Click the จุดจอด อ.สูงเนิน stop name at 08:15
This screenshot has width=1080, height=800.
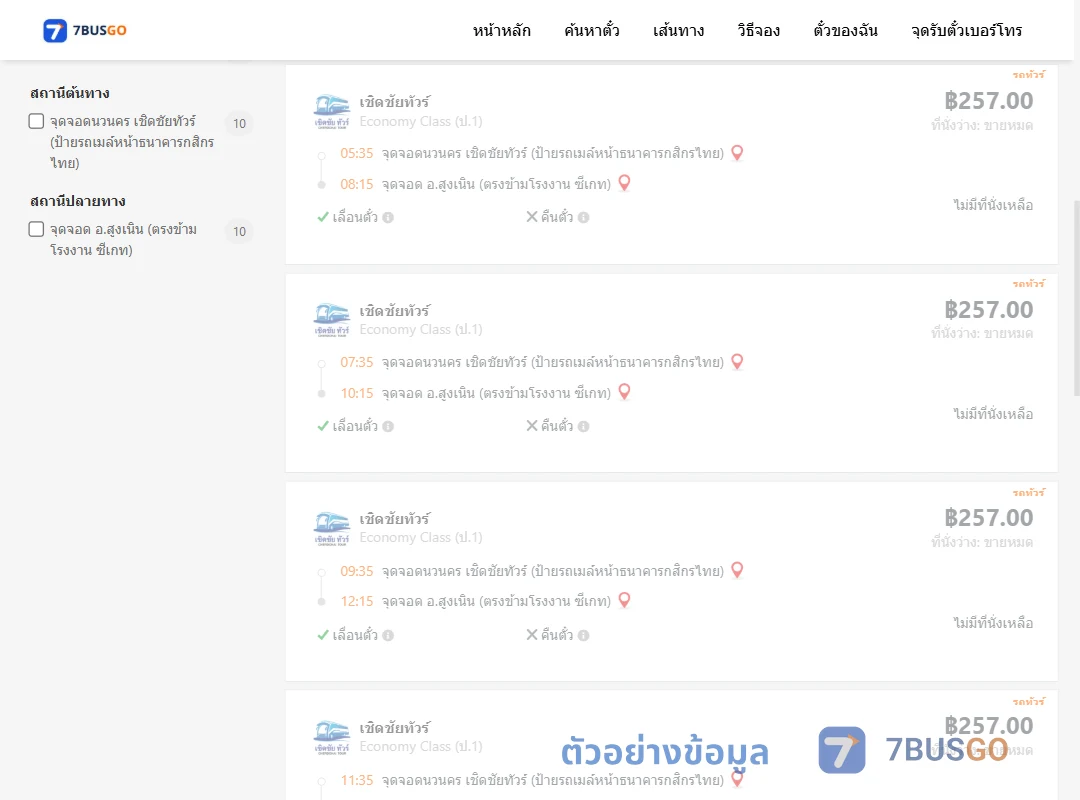click(497, 184)
